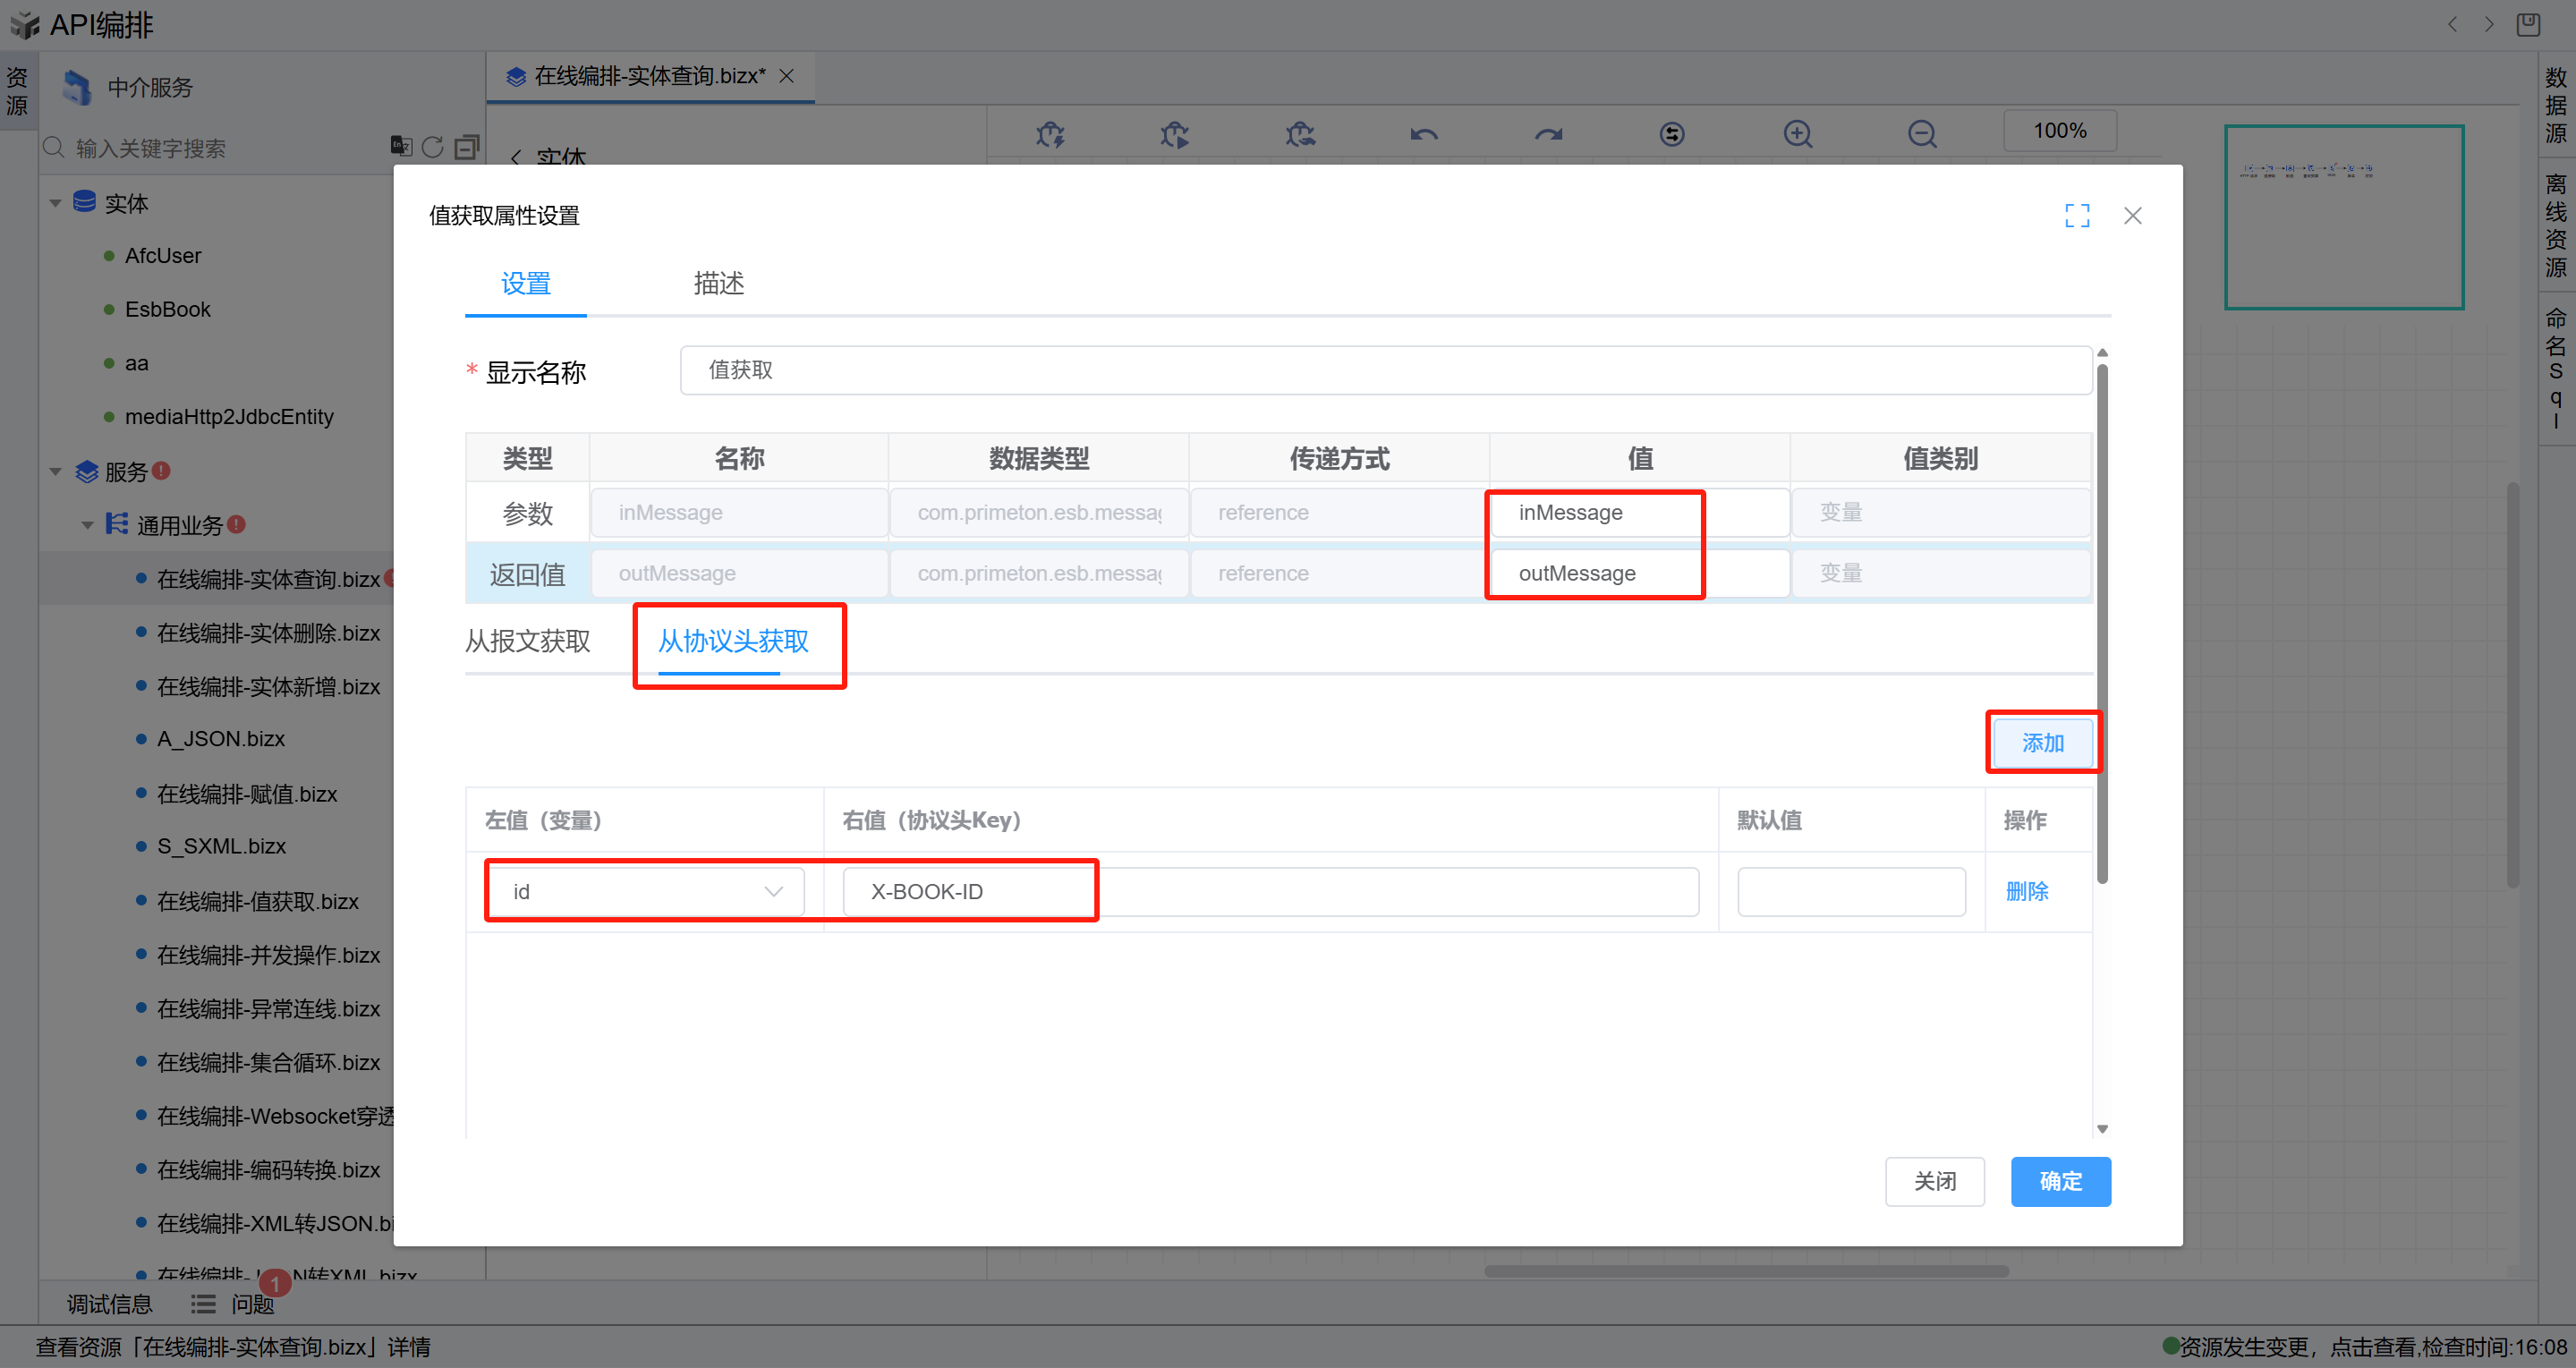Open the problems list icon at bottom
The height and width of the screenshot is (1368, 2576).
click(204, 1304)
